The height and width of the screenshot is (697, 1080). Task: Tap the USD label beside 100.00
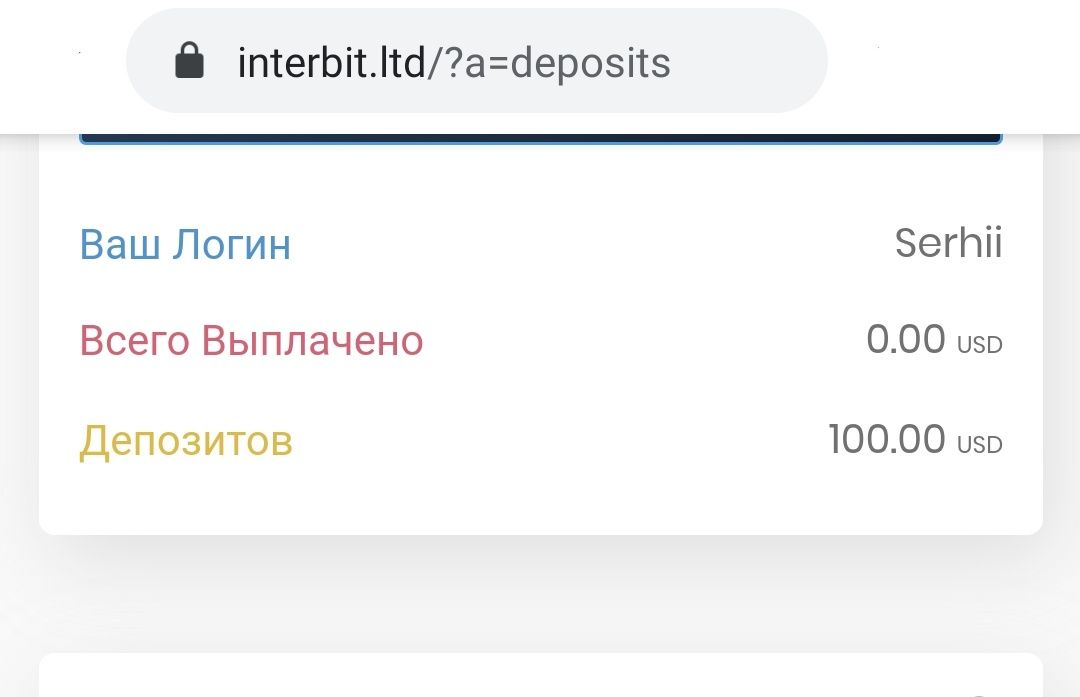(979, 445)
